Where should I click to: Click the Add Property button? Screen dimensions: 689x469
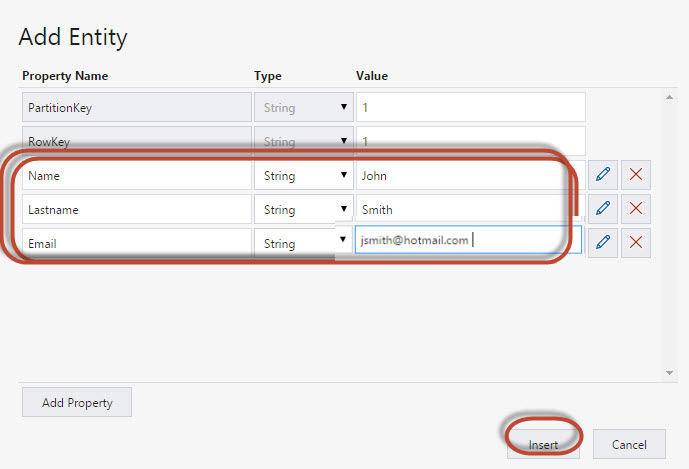click(x=77, y=402)
